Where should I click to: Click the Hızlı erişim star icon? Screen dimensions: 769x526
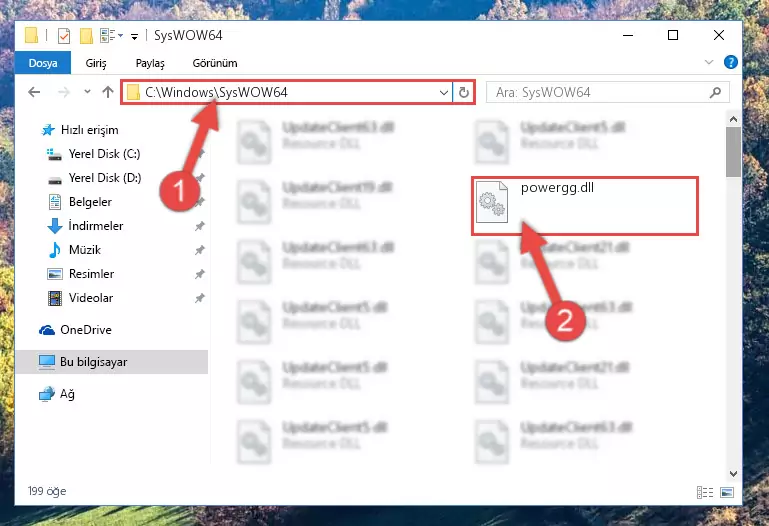[x=48, y=130]
